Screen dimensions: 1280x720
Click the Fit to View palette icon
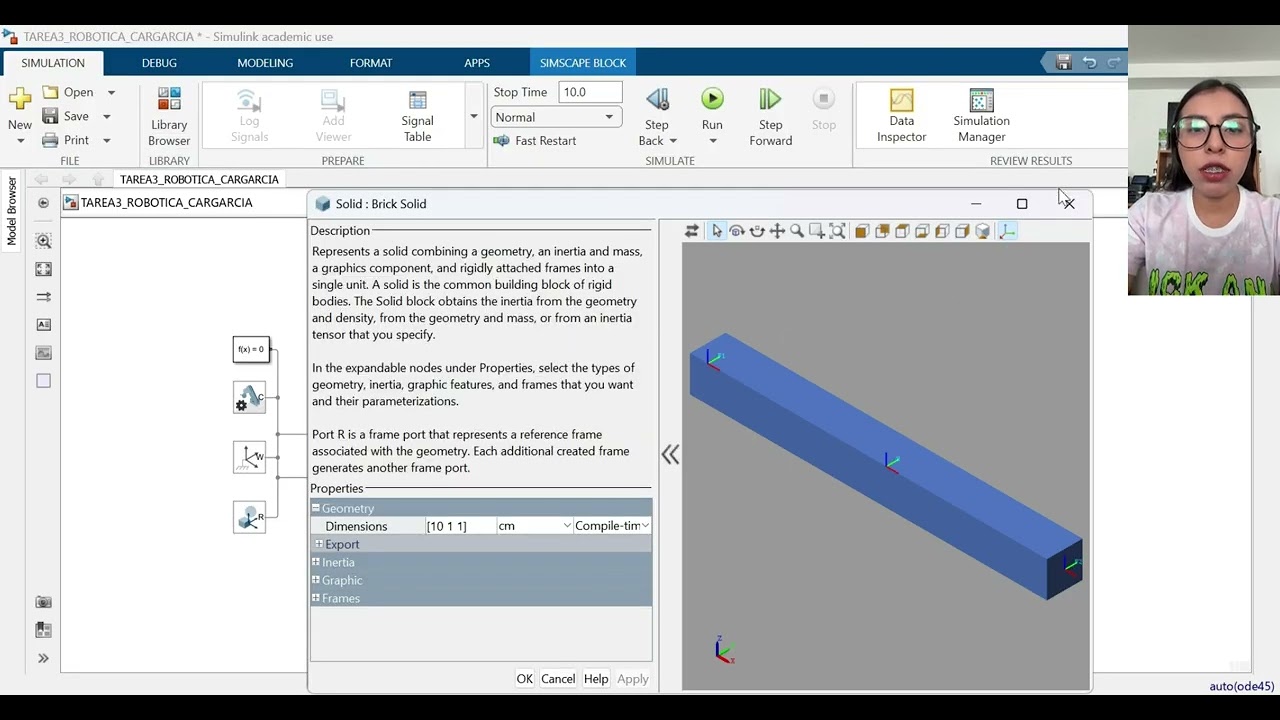(x=43, y=269)
